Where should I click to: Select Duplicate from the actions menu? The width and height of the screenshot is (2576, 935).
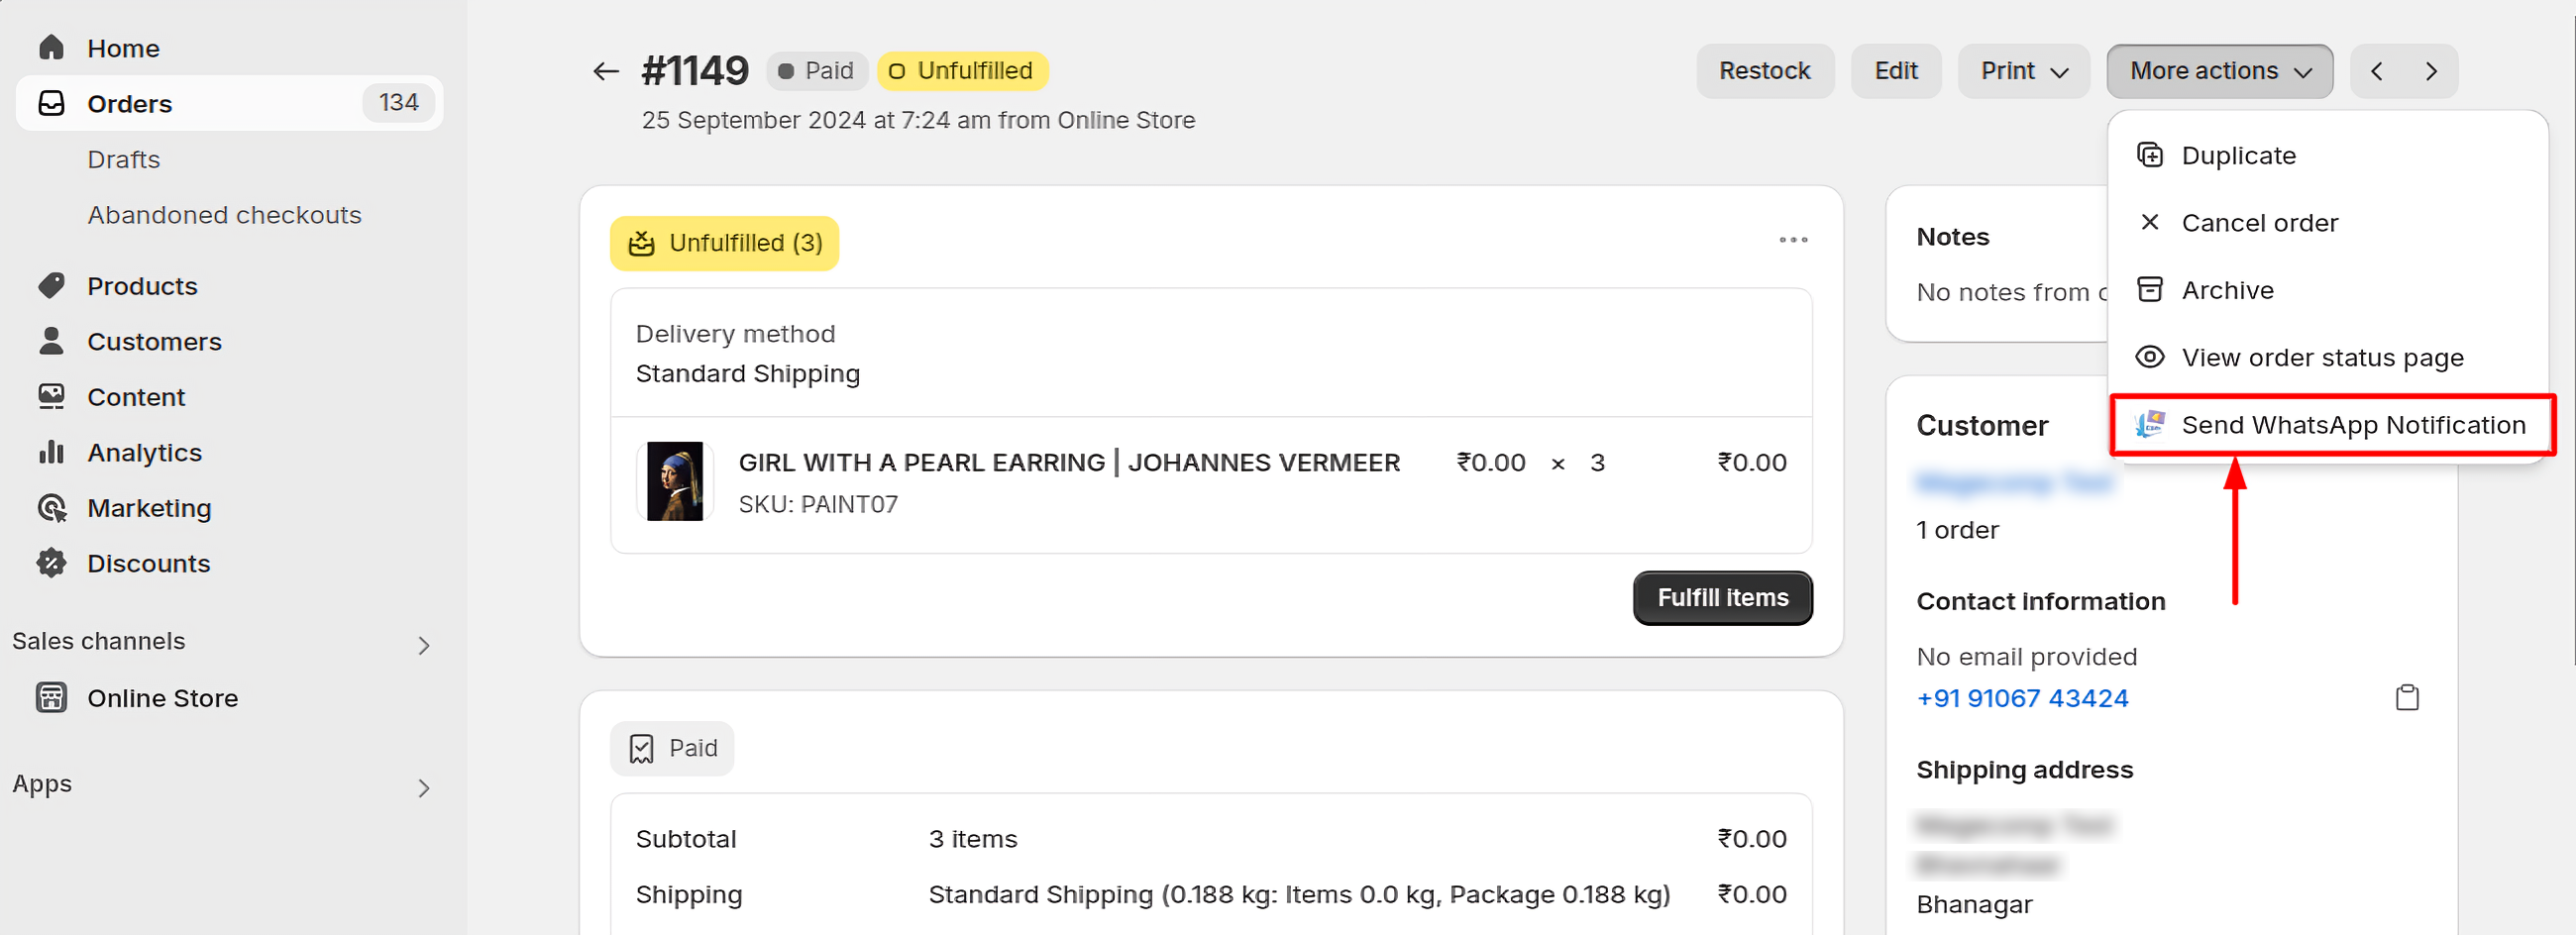[2237, 156]
